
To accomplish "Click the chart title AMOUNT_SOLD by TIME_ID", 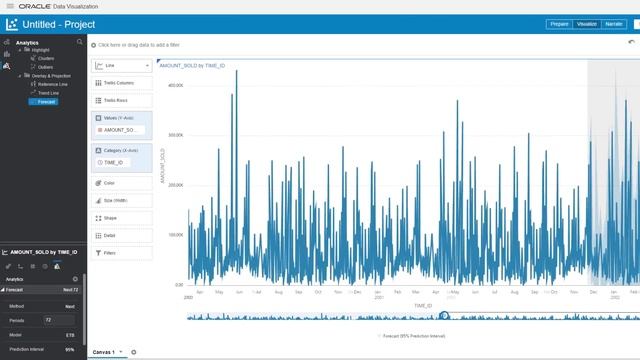I will [192, 66].
